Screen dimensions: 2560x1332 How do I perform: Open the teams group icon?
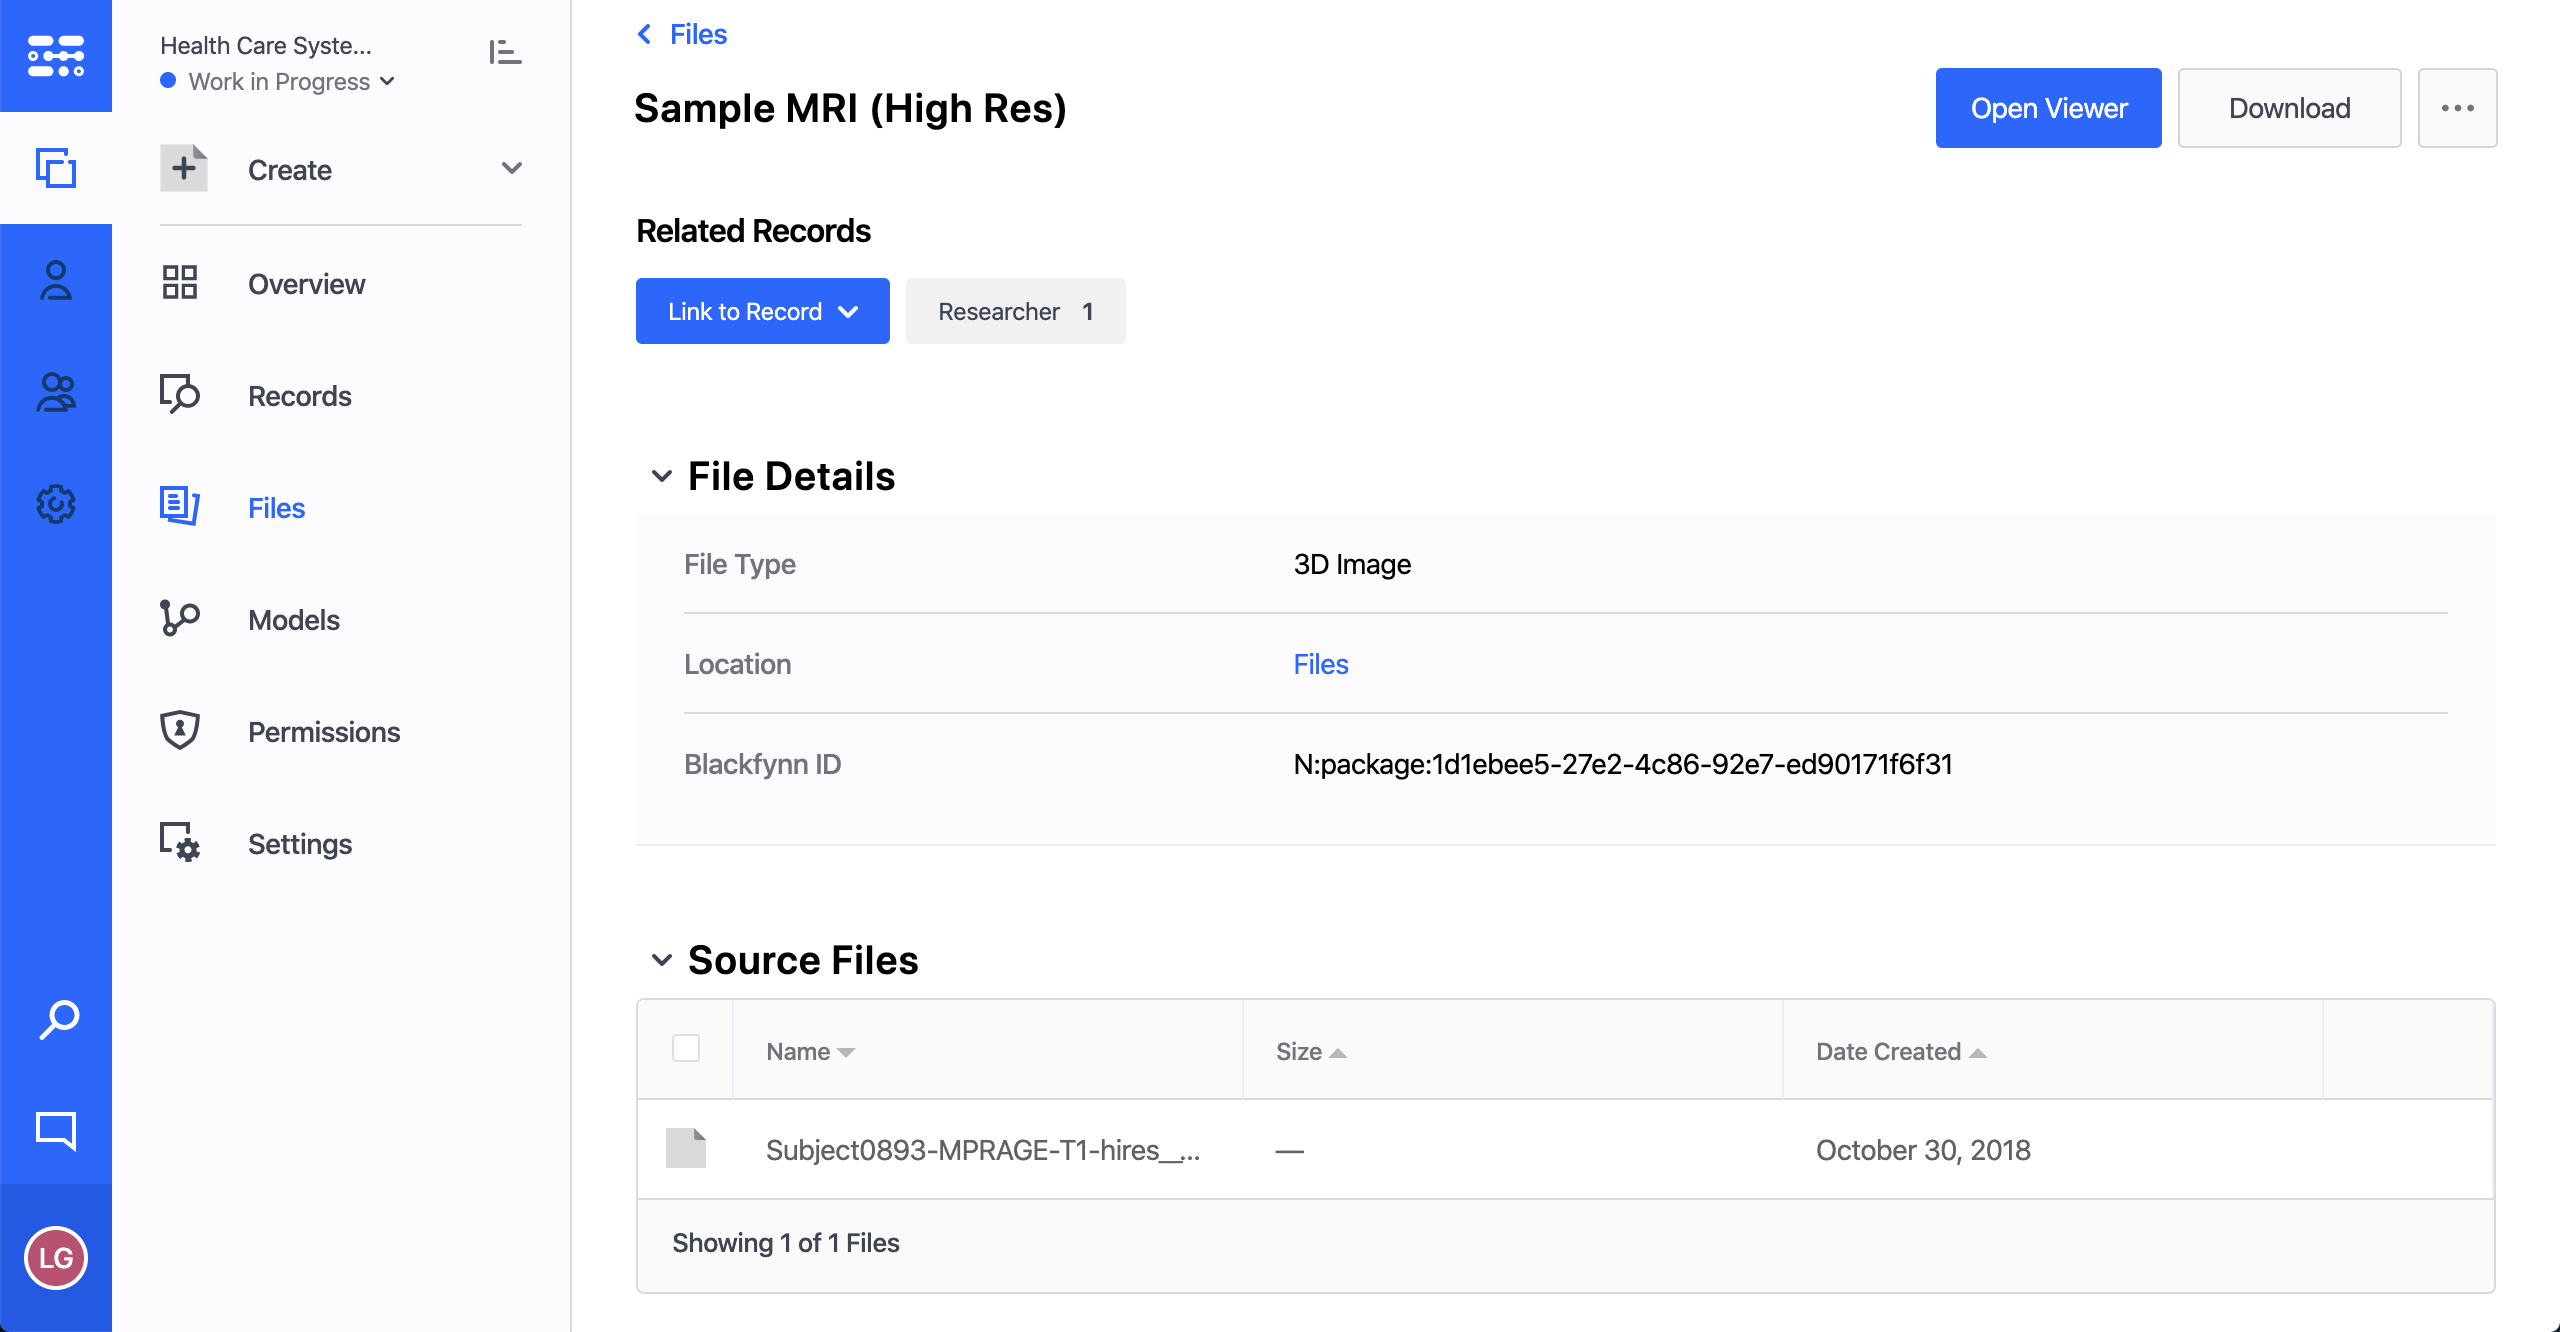(x=56, y=393)
